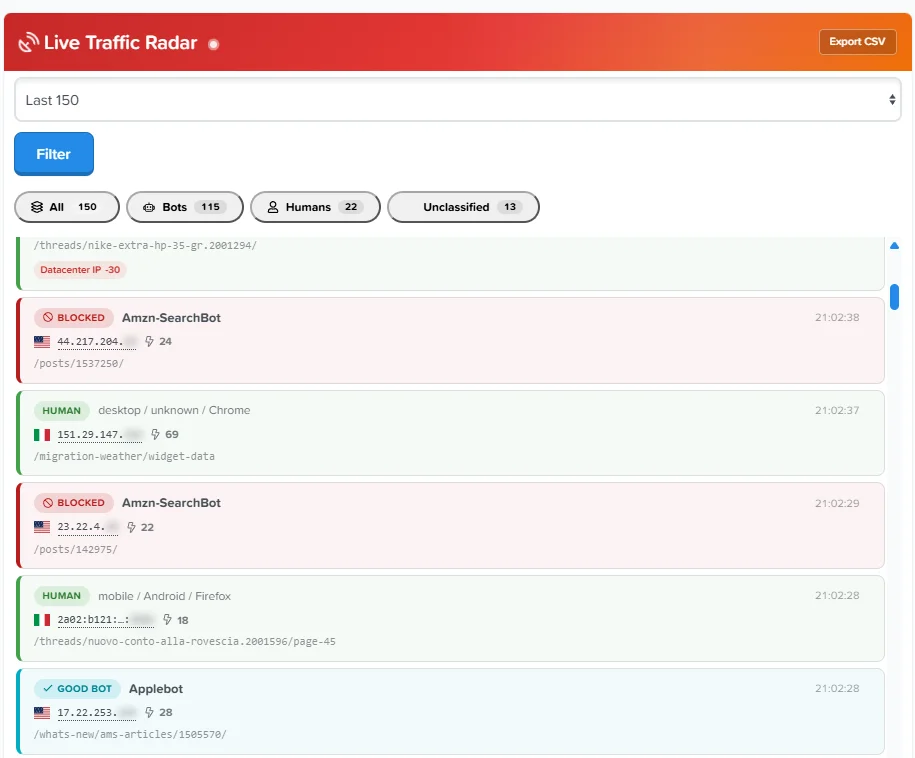The width and height of the screenshot is (915, 758).
Task: Click the live status dot in the header
Action: (214, 44)
